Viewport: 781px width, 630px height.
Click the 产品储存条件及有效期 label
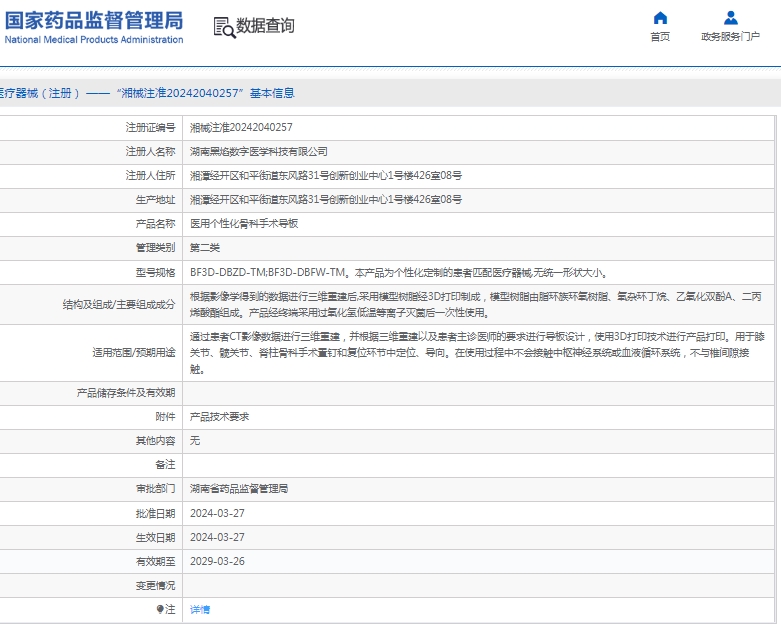point(126,393)
